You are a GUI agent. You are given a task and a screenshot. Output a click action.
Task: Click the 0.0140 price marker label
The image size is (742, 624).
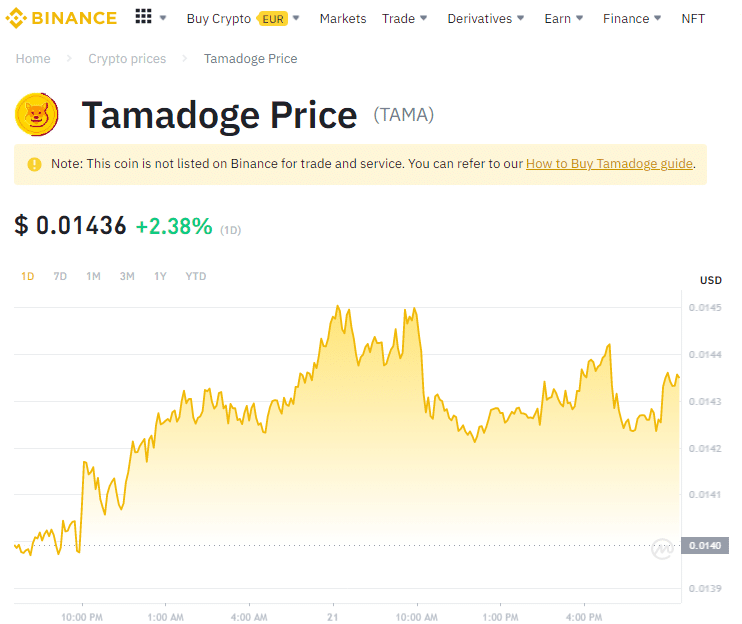point(705,545)
